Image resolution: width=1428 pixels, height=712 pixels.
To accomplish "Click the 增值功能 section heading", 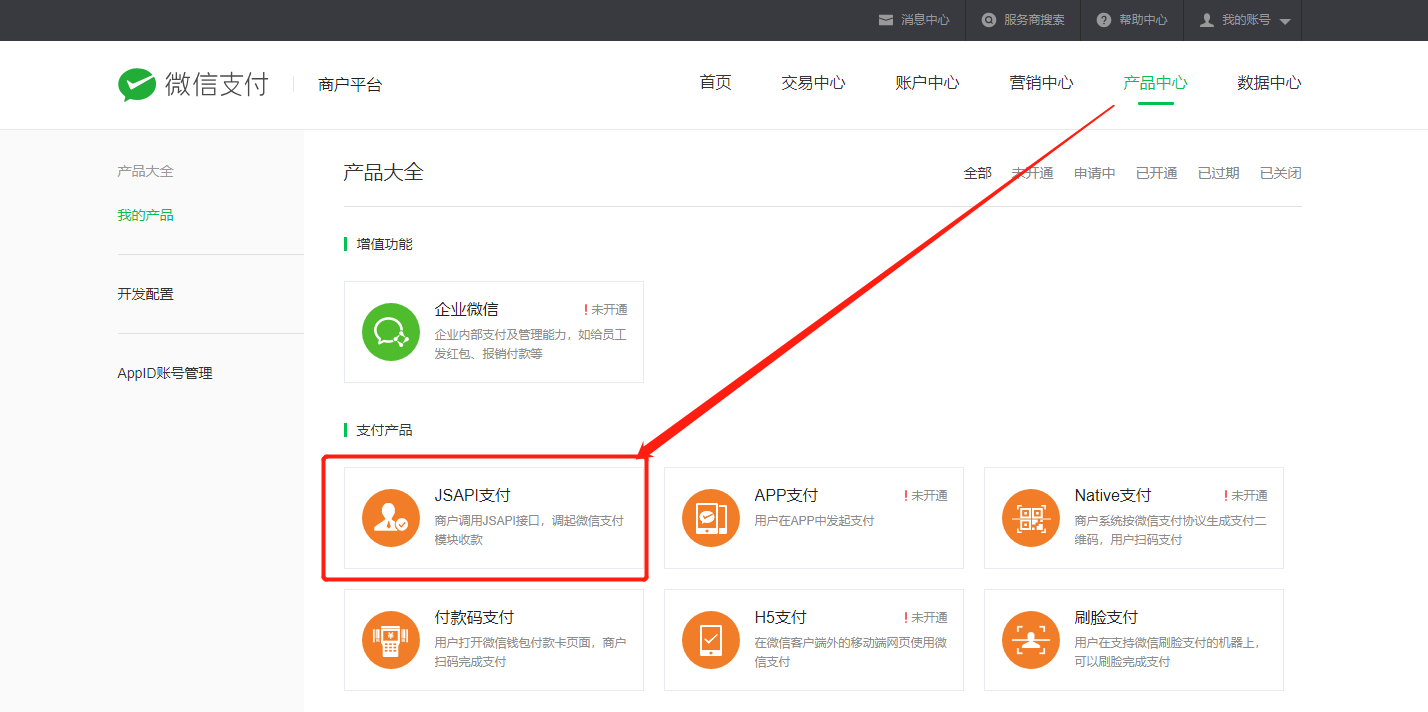I will coord(384,244).
